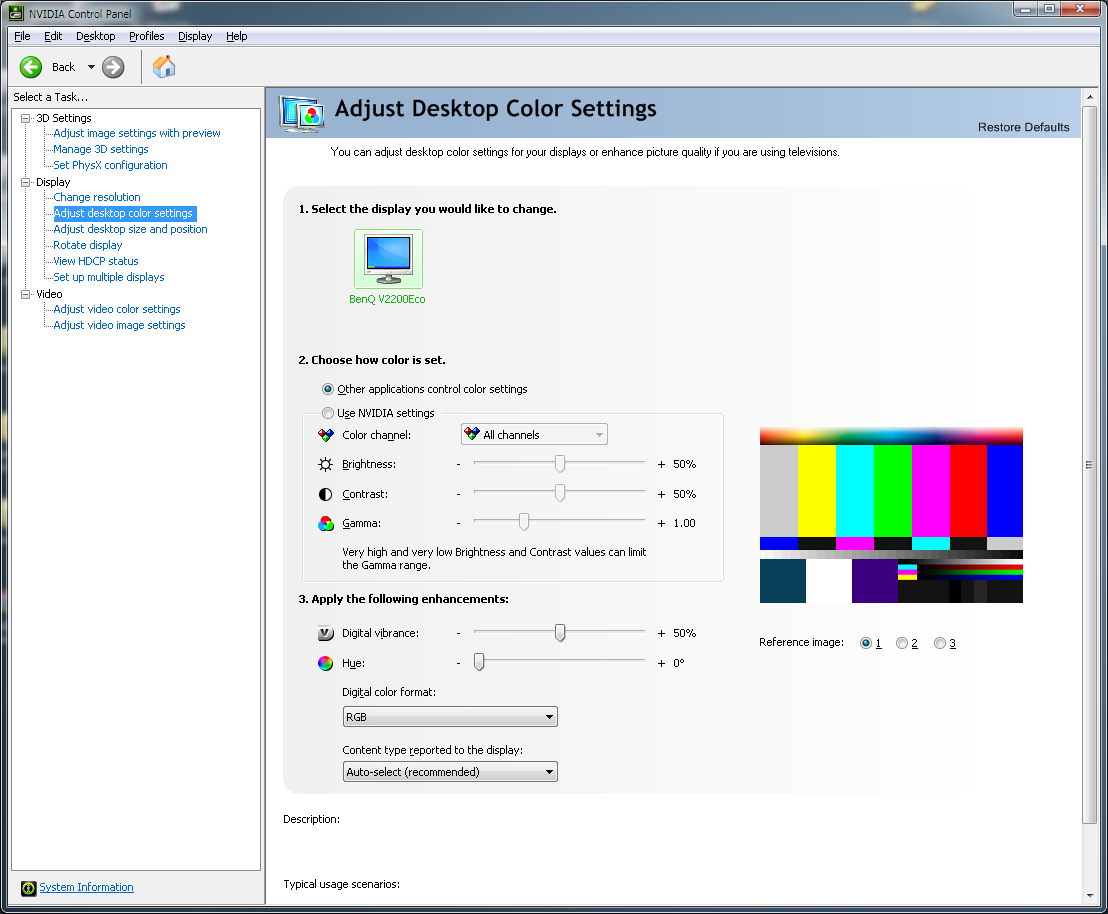Select 'Other applications control color settings' option
This screenshot has width=1108, height=914.
click(x=328, y=389)
